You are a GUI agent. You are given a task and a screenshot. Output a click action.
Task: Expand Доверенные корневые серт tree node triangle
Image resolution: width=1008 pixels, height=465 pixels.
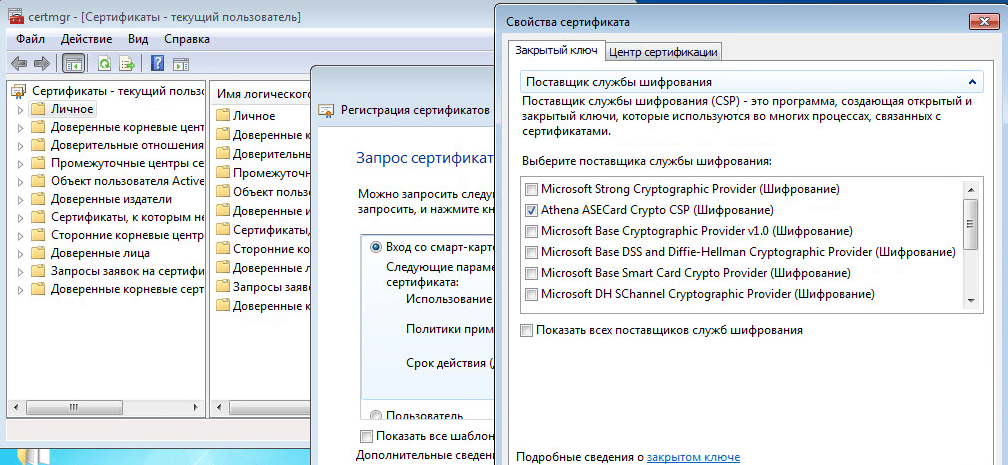tap(21, 289)
